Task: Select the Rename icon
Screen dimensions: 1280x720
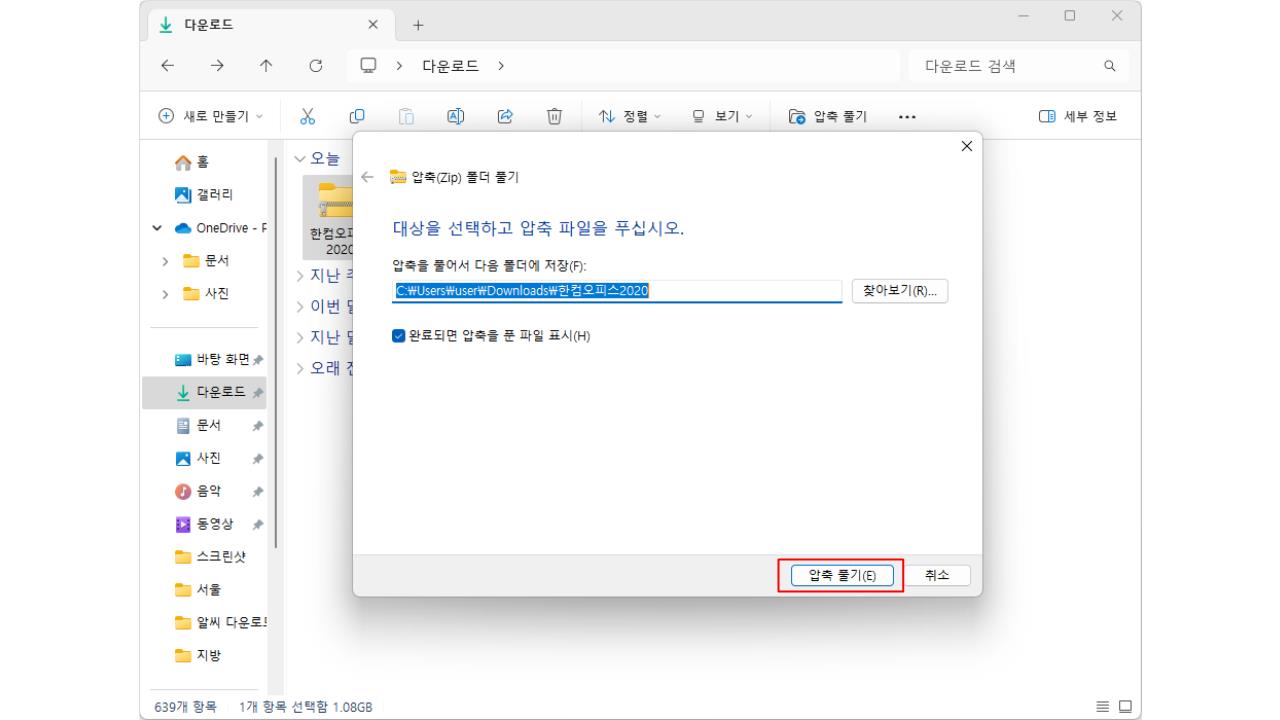Action: tap(455, 115)
